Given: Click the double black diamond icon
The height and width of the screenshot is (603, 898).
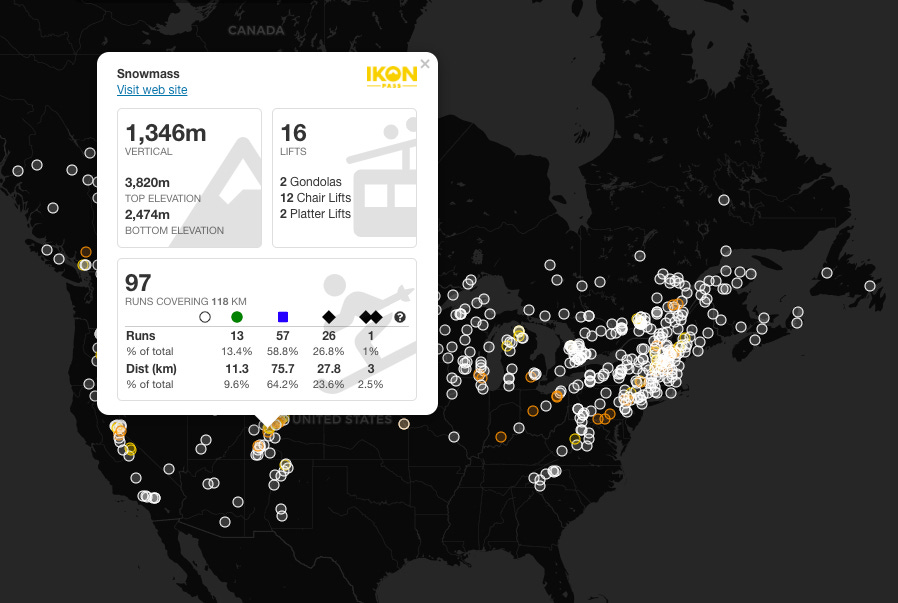Looking at the screenshot, I should pos(371,317).
